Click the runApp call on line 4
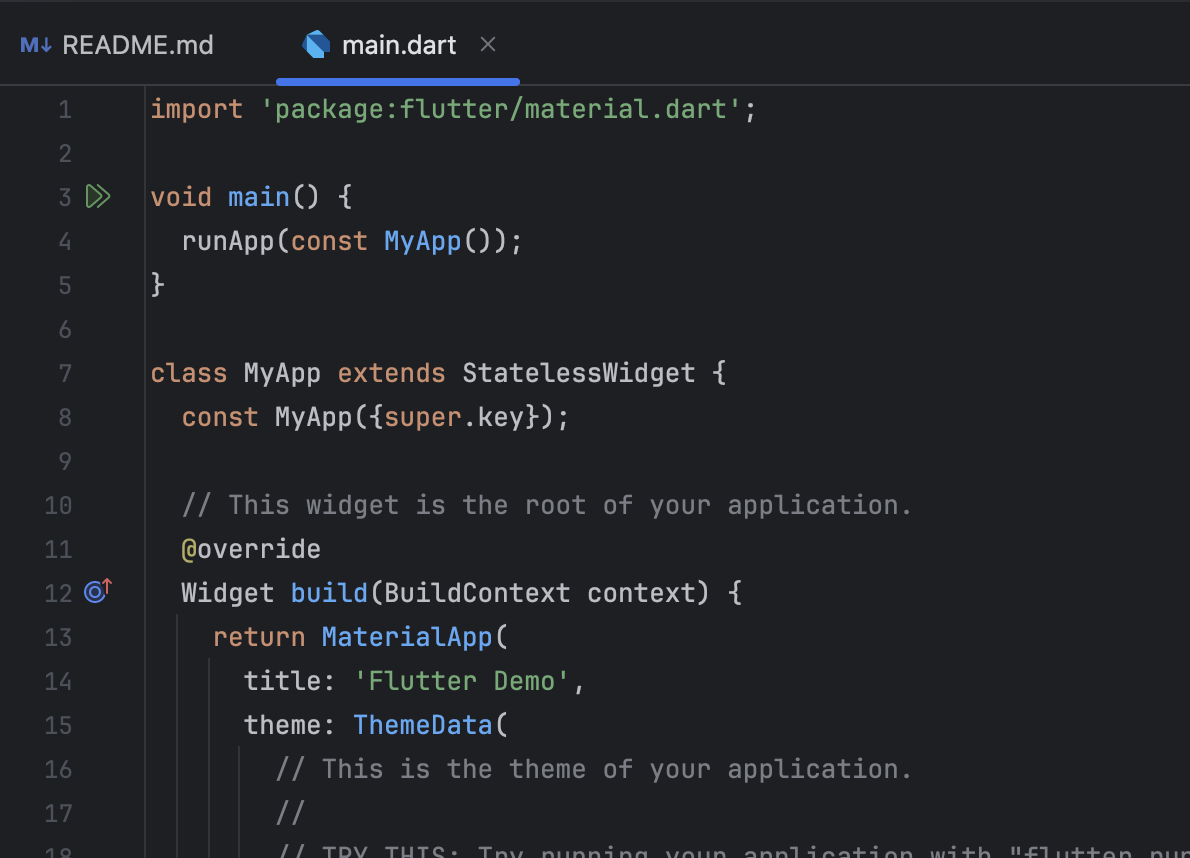The height and width of the screenshot is (858, 1190). [x=228, y=241]
